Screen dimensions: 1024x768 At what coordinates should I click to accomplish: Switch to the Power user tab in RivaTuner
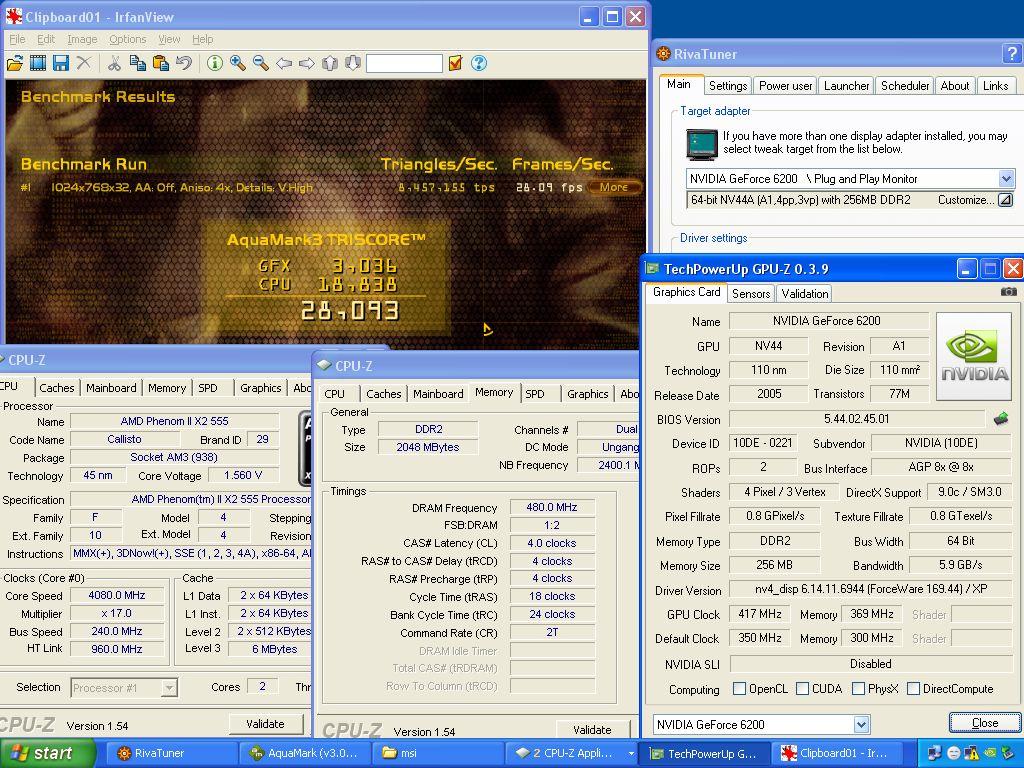(x=786, y=86)
